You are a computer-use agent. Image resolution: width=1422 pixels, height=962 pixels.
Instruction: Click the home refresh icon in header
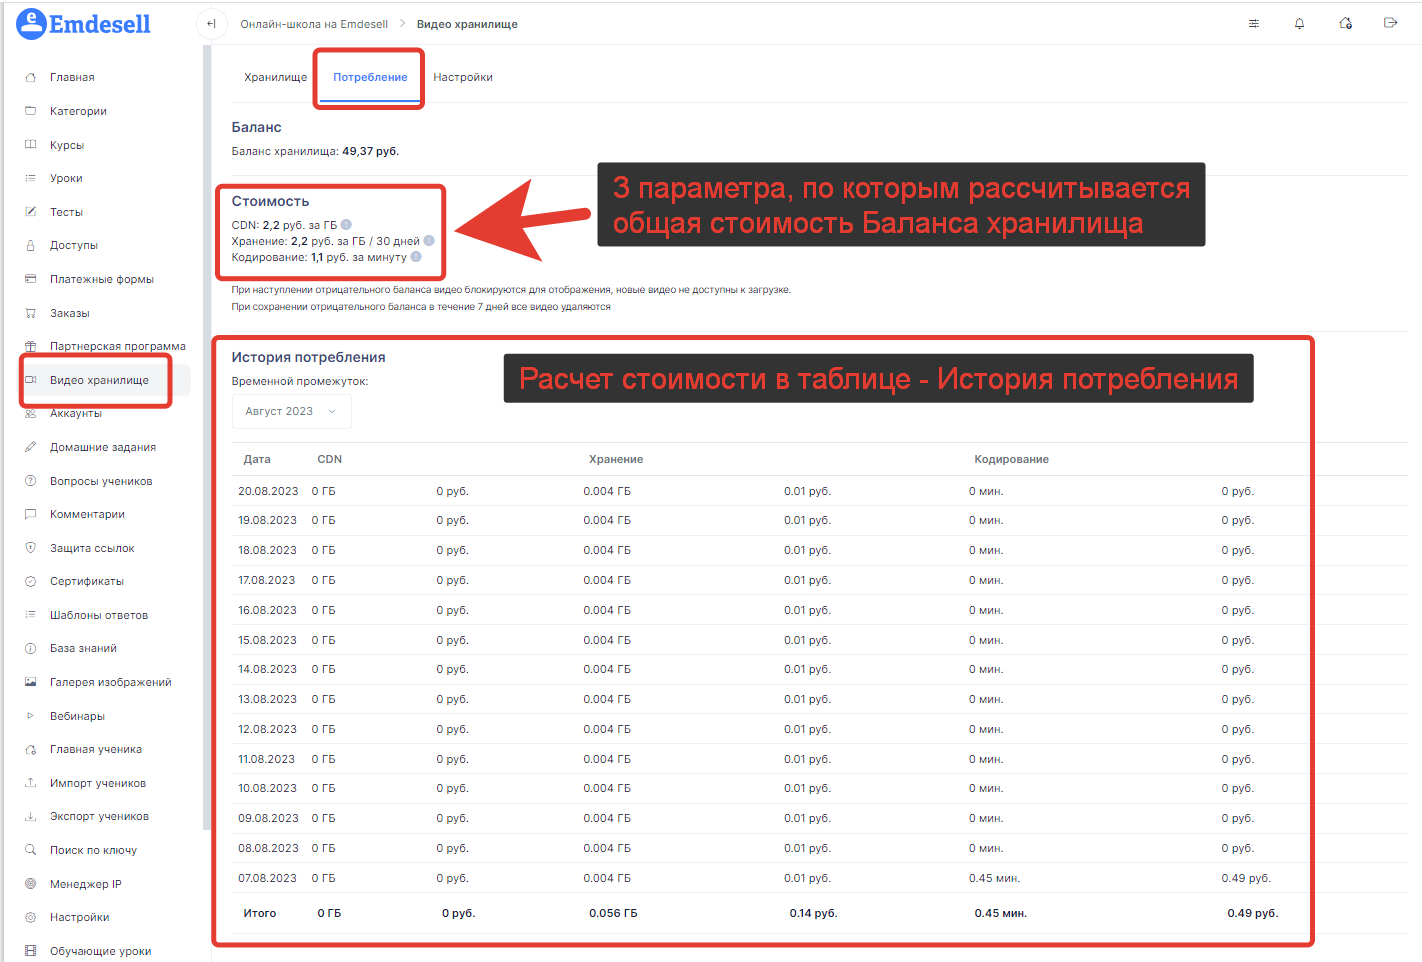1345,24
